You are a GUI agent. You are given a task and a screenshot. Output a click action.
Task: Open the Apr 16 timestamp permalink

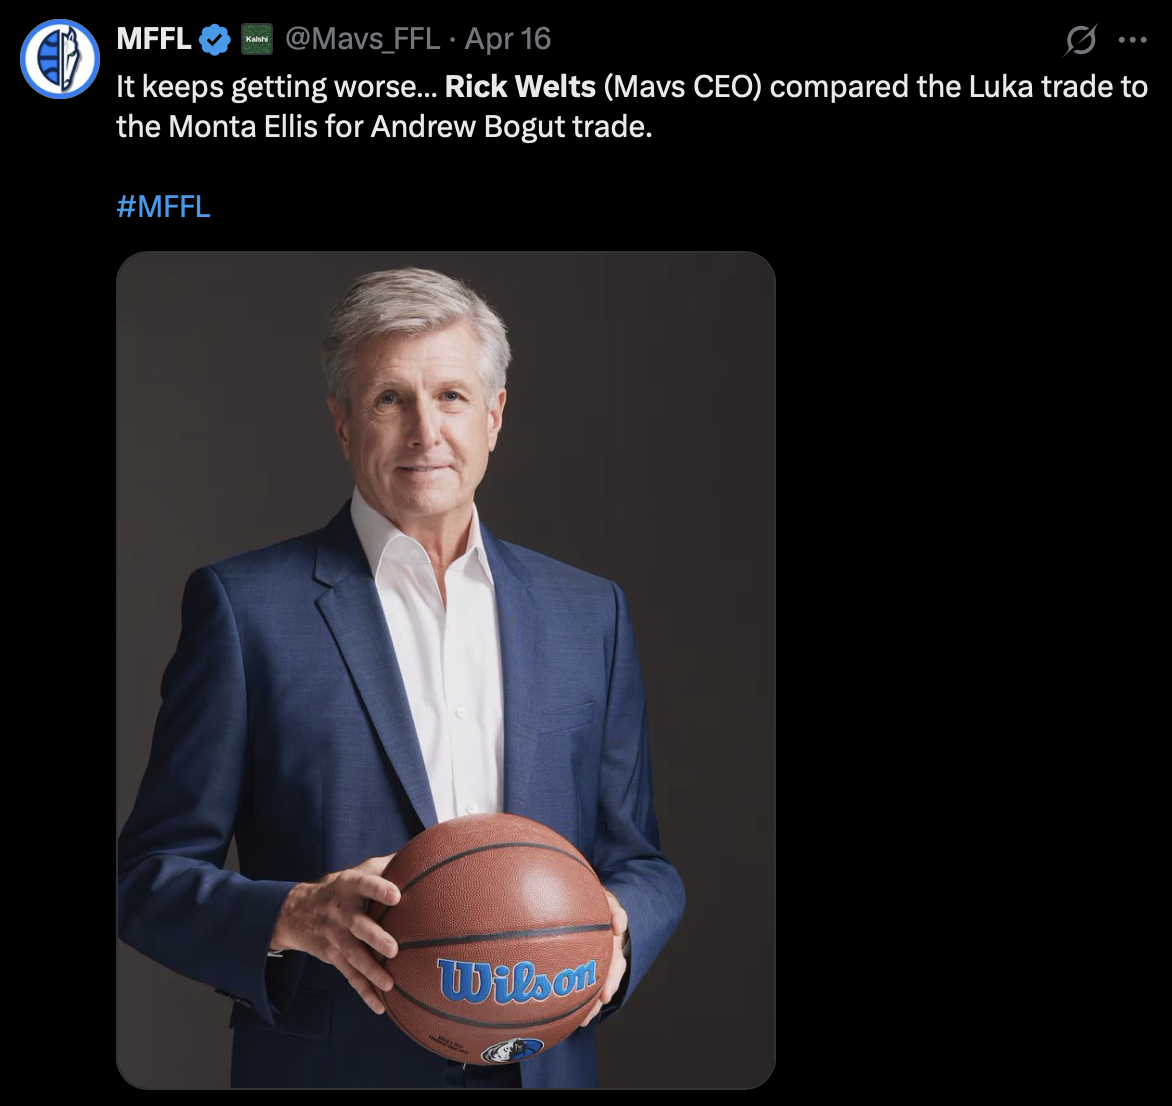click(x=508, y=39)
